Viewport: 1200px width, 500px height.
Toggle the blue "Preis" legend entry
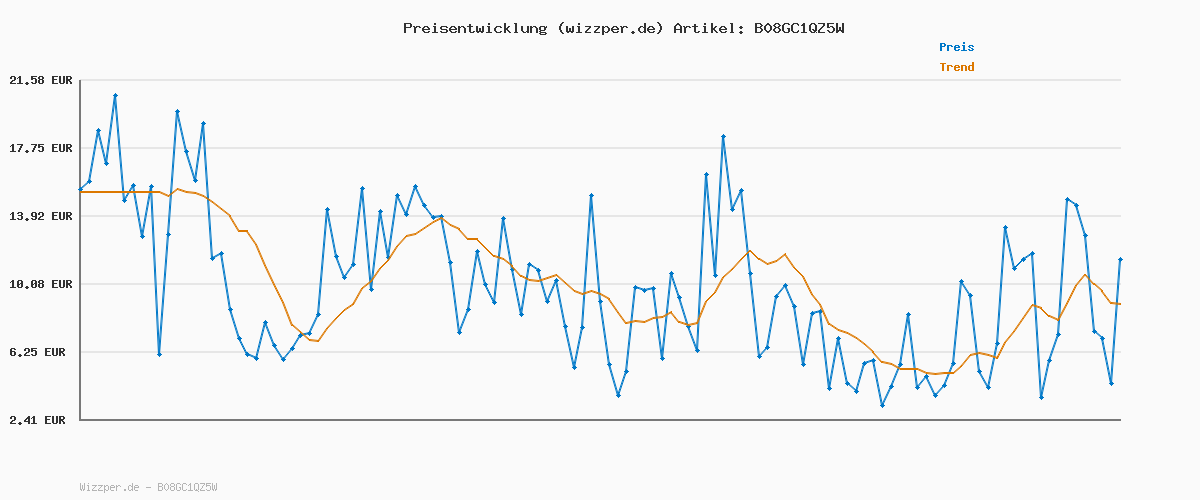(x=956, y=47)
